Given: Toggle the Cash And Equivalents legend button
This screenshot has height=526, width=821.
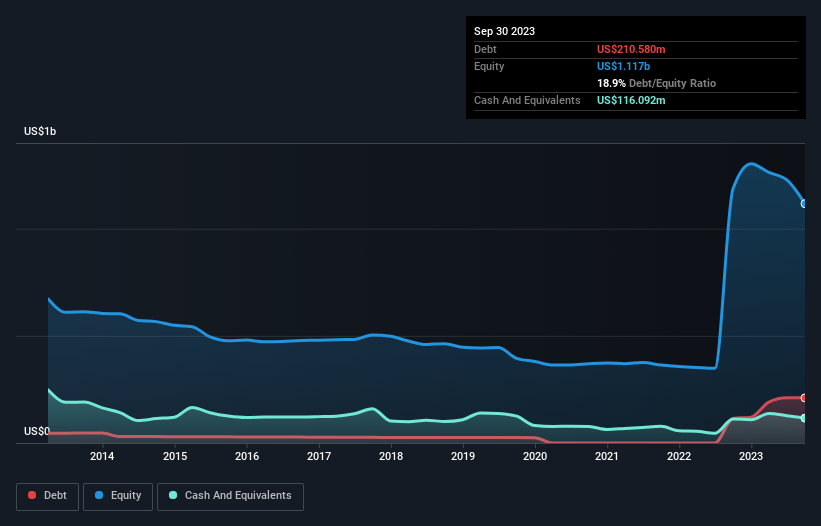Looking at the screenshot, I should click(x=230, y=496).
